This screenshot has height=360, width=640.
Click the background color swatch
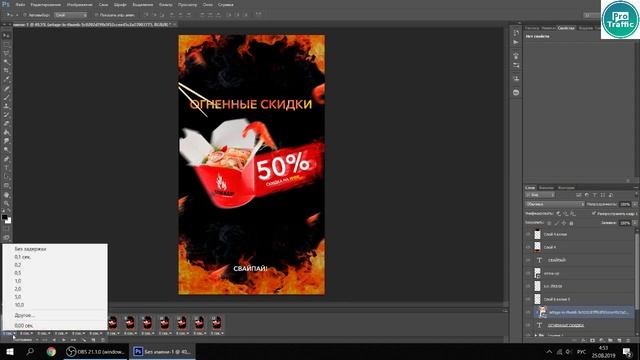(9, 221)
